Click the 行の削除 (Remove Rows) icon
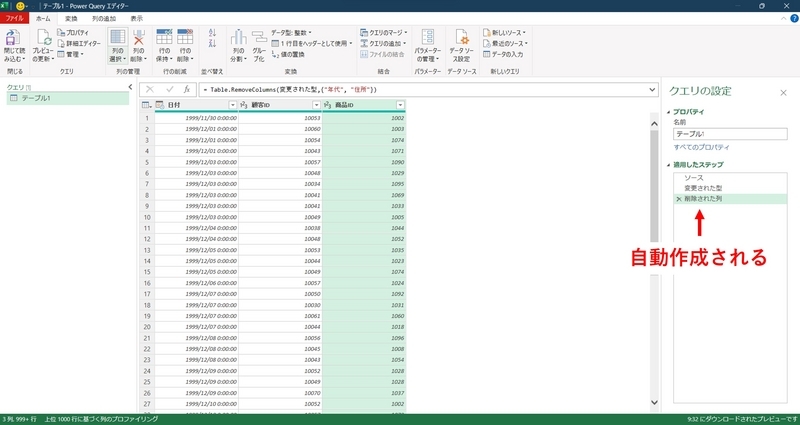Image resolution: width=800 pixels, height=425 pixels. click(185, 37)
